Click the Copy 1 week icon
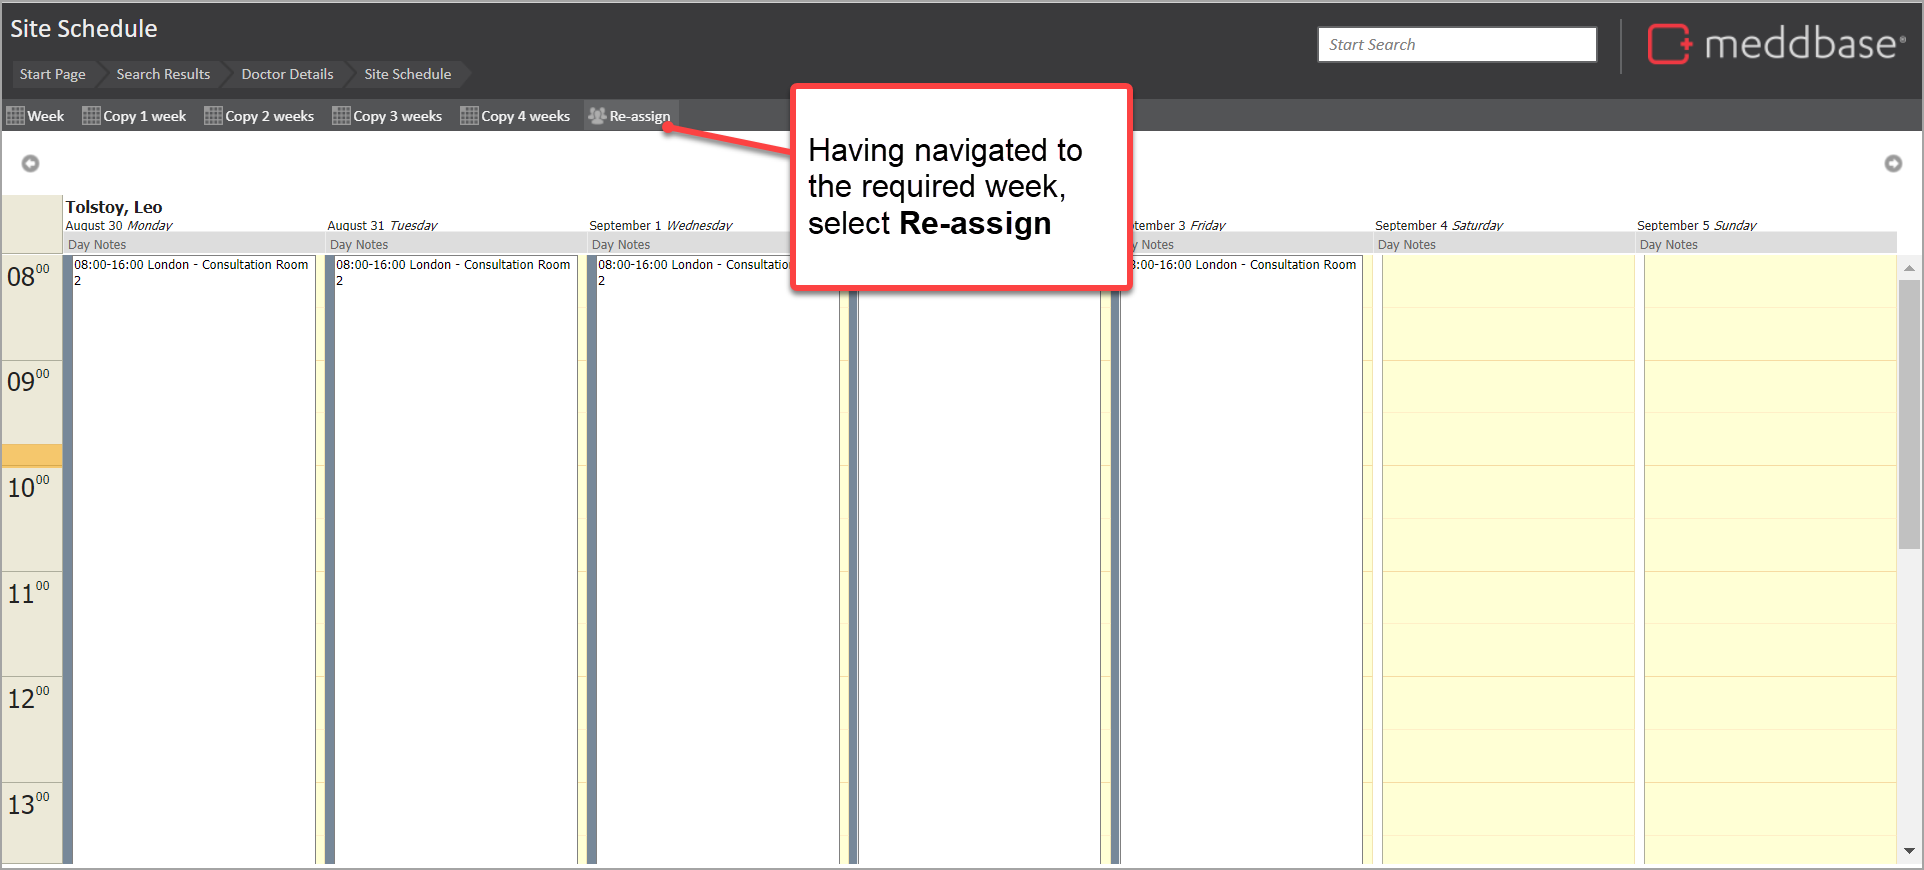The height and width of the screenshot is (870, 1924). [91, 116]
